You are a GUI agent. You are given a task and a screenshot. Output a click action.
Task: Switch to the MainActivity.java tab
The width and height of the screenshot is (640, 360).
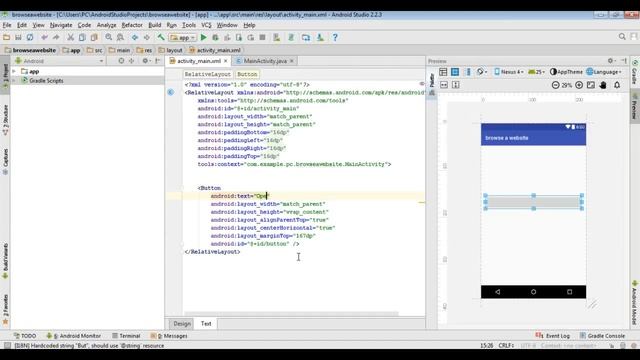click(x=265, y=61)
